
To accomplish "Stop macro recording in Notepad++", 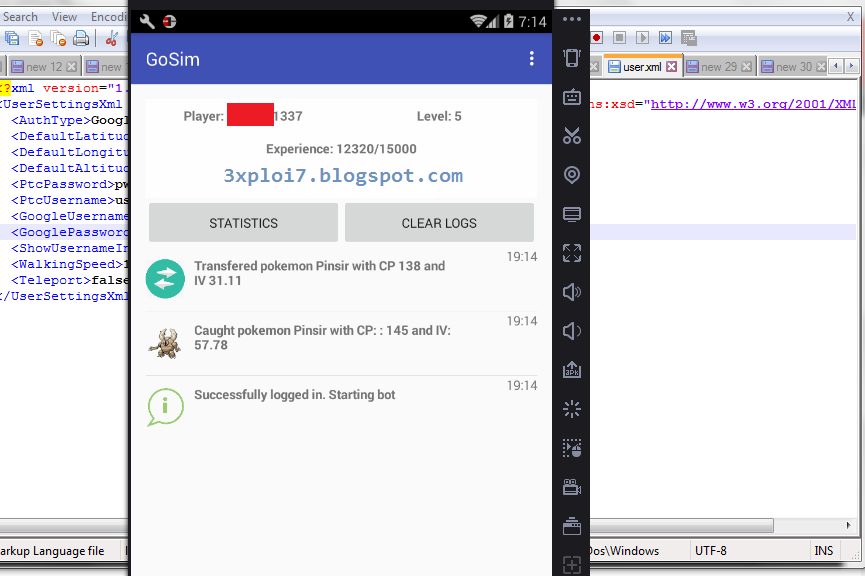I will click(x=620, y=38).
